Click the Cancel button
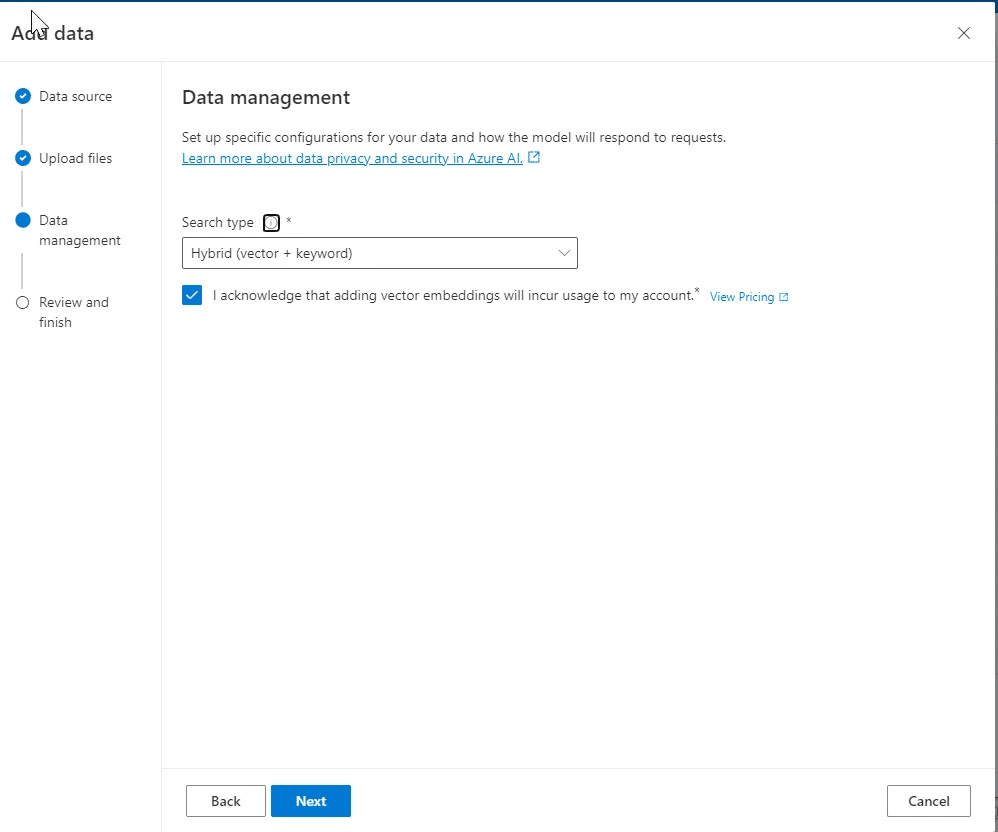 (x=928, y=801)
